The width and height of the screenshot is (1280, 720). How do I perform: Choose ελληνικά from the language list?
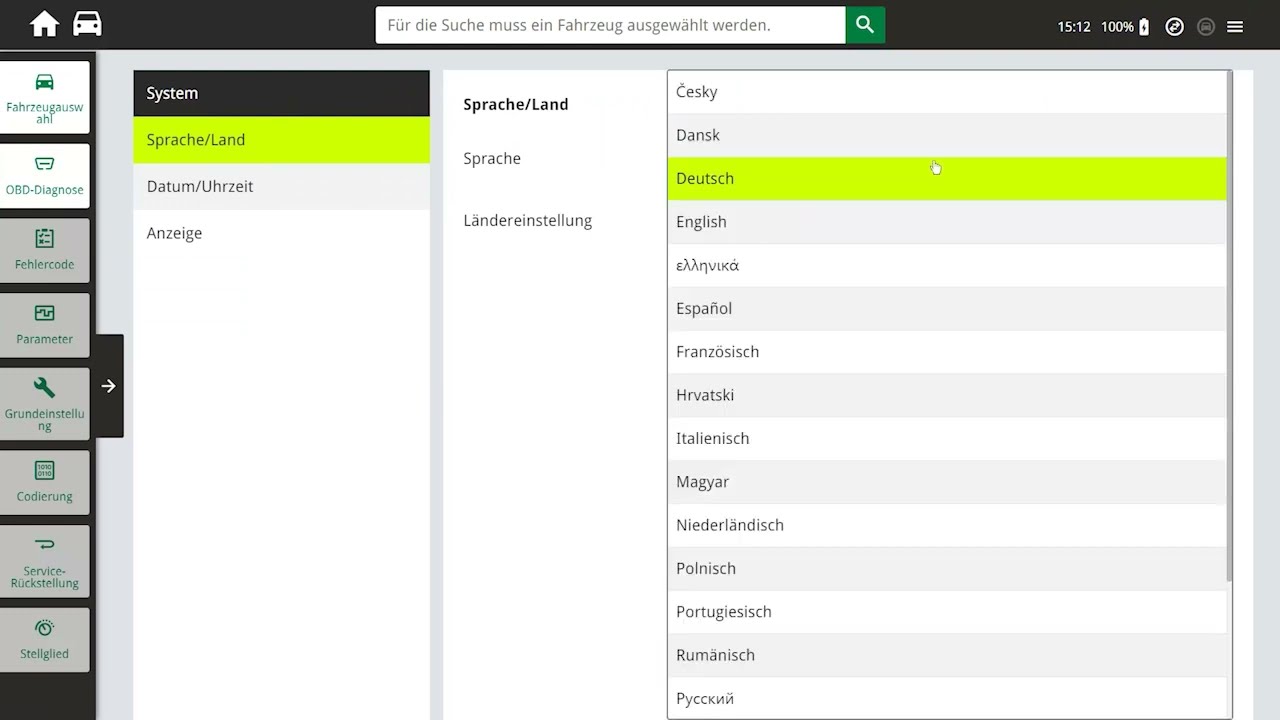tap(947, 265)
